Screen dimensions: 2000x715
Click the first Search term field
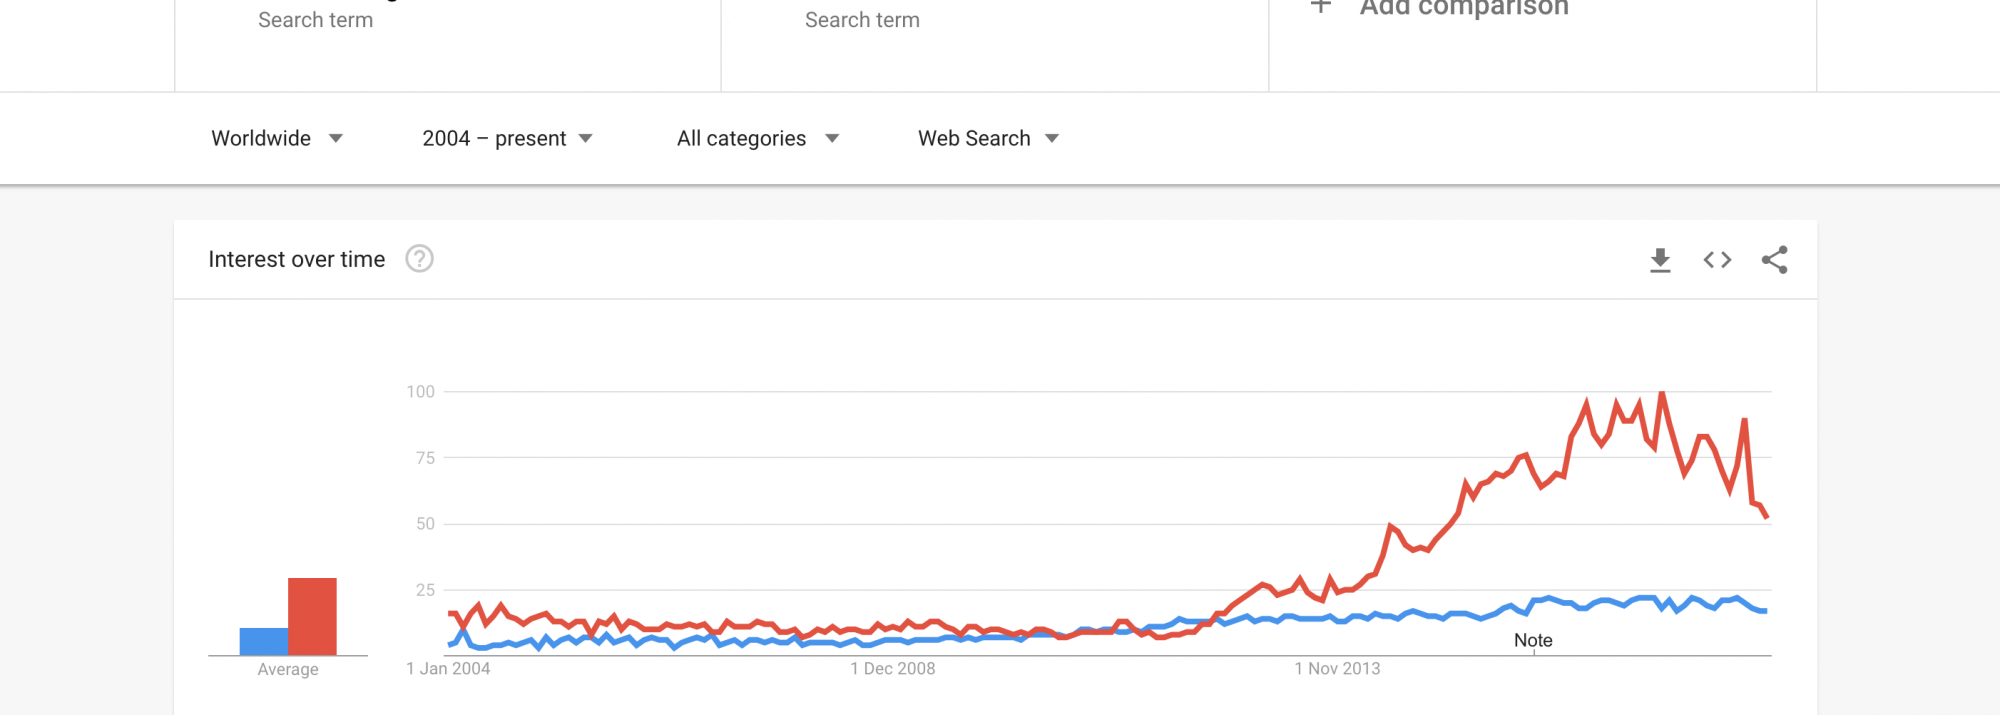pos(316,20)
